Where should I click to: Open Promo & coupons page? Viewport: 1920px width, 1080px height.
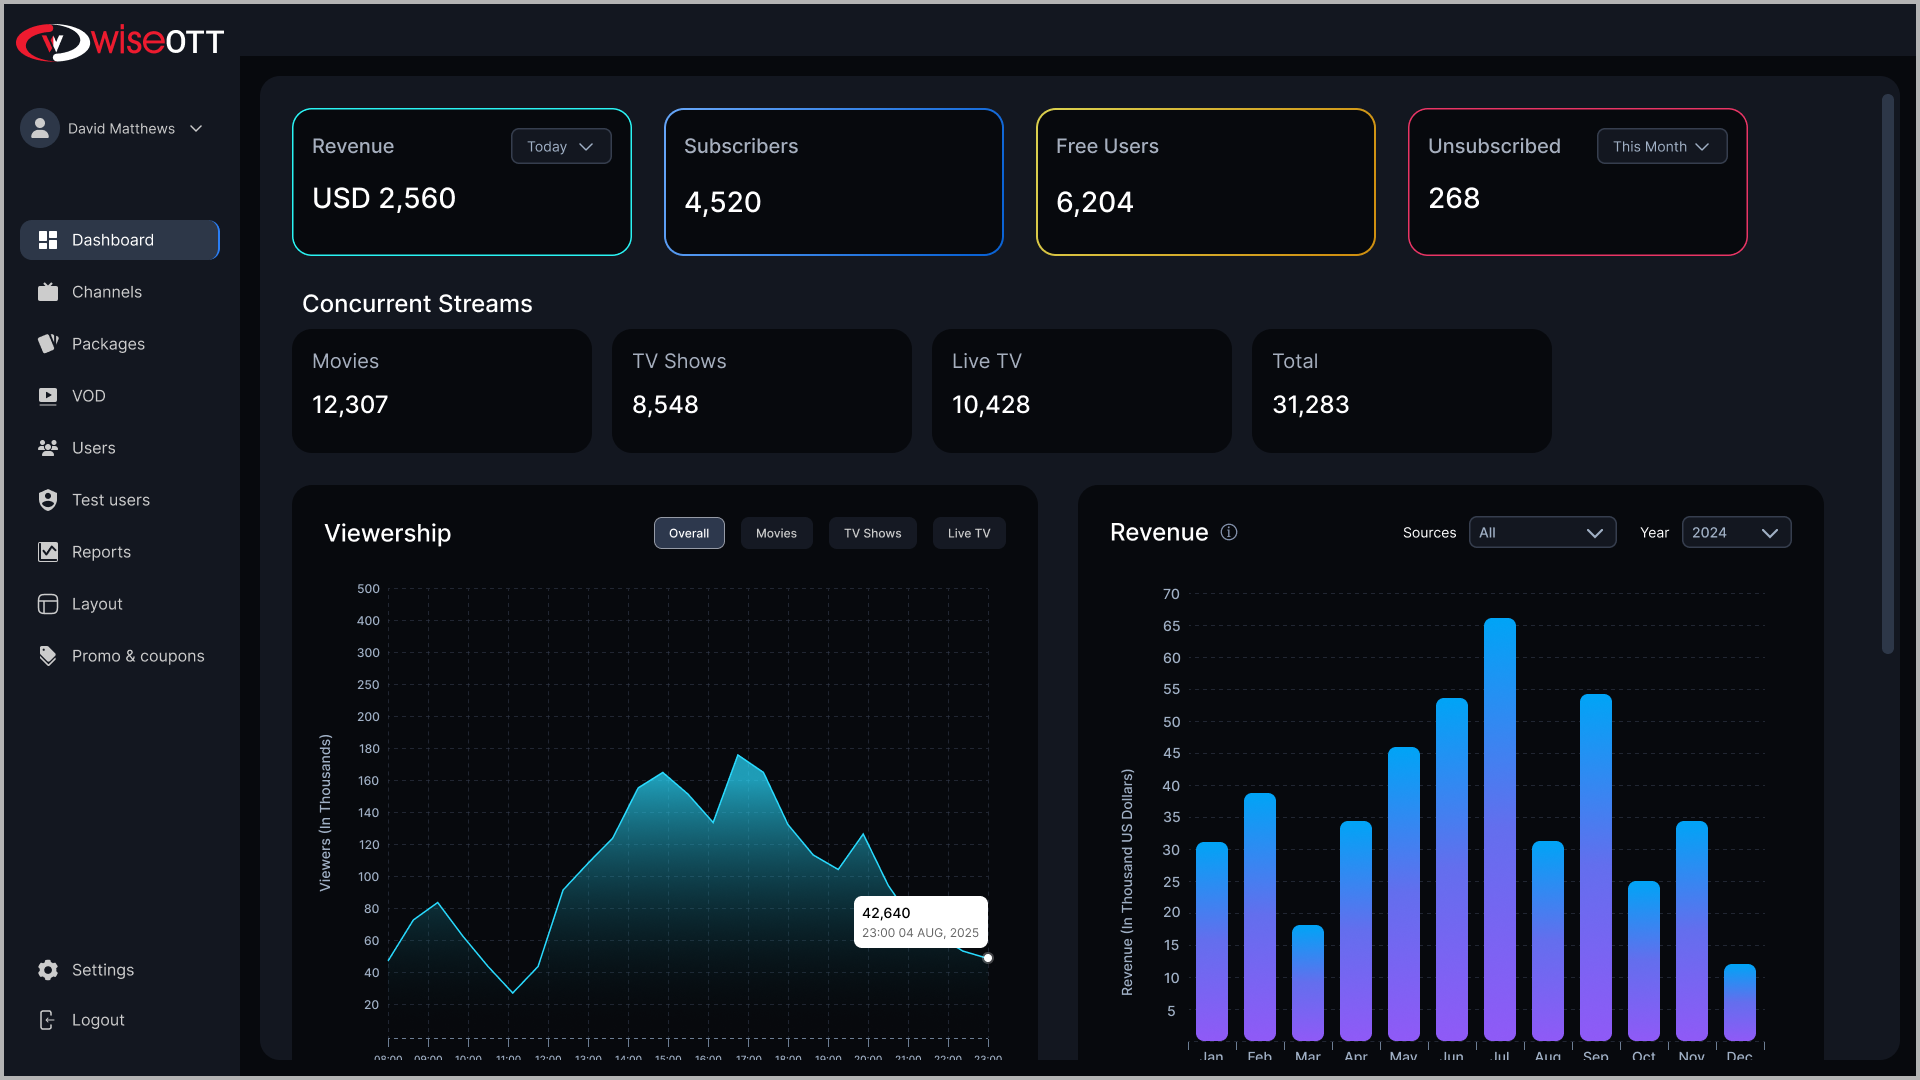point(120,656)
